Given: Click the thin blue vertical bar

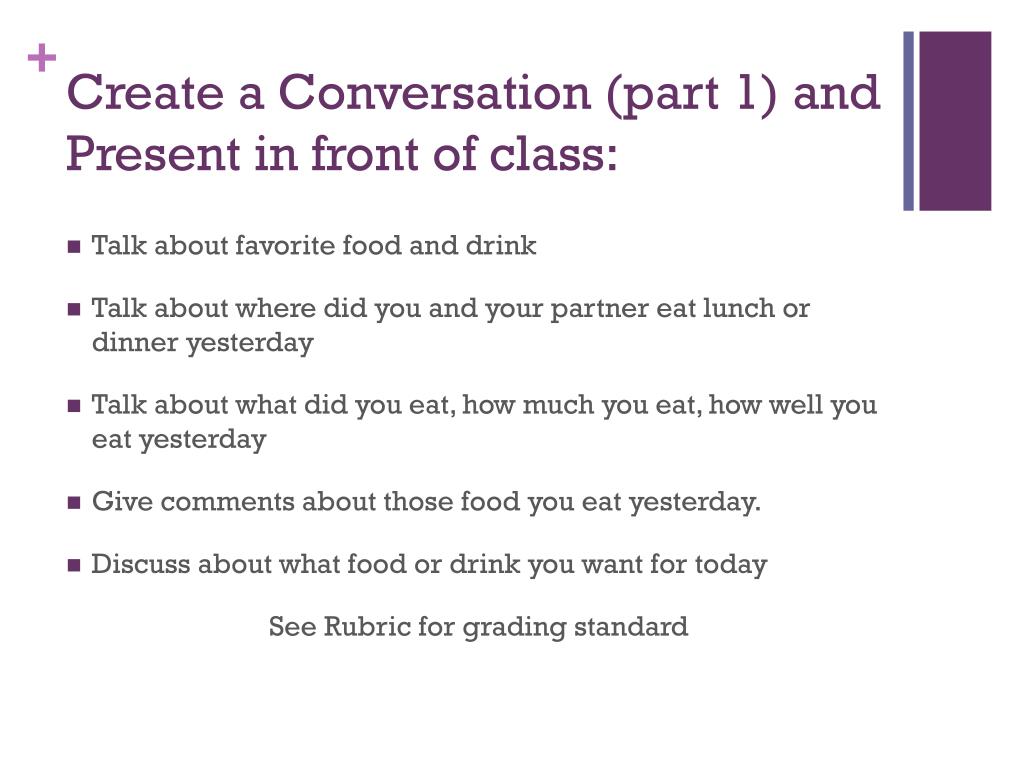Looking at the screenshot, I should pos(908,121).
